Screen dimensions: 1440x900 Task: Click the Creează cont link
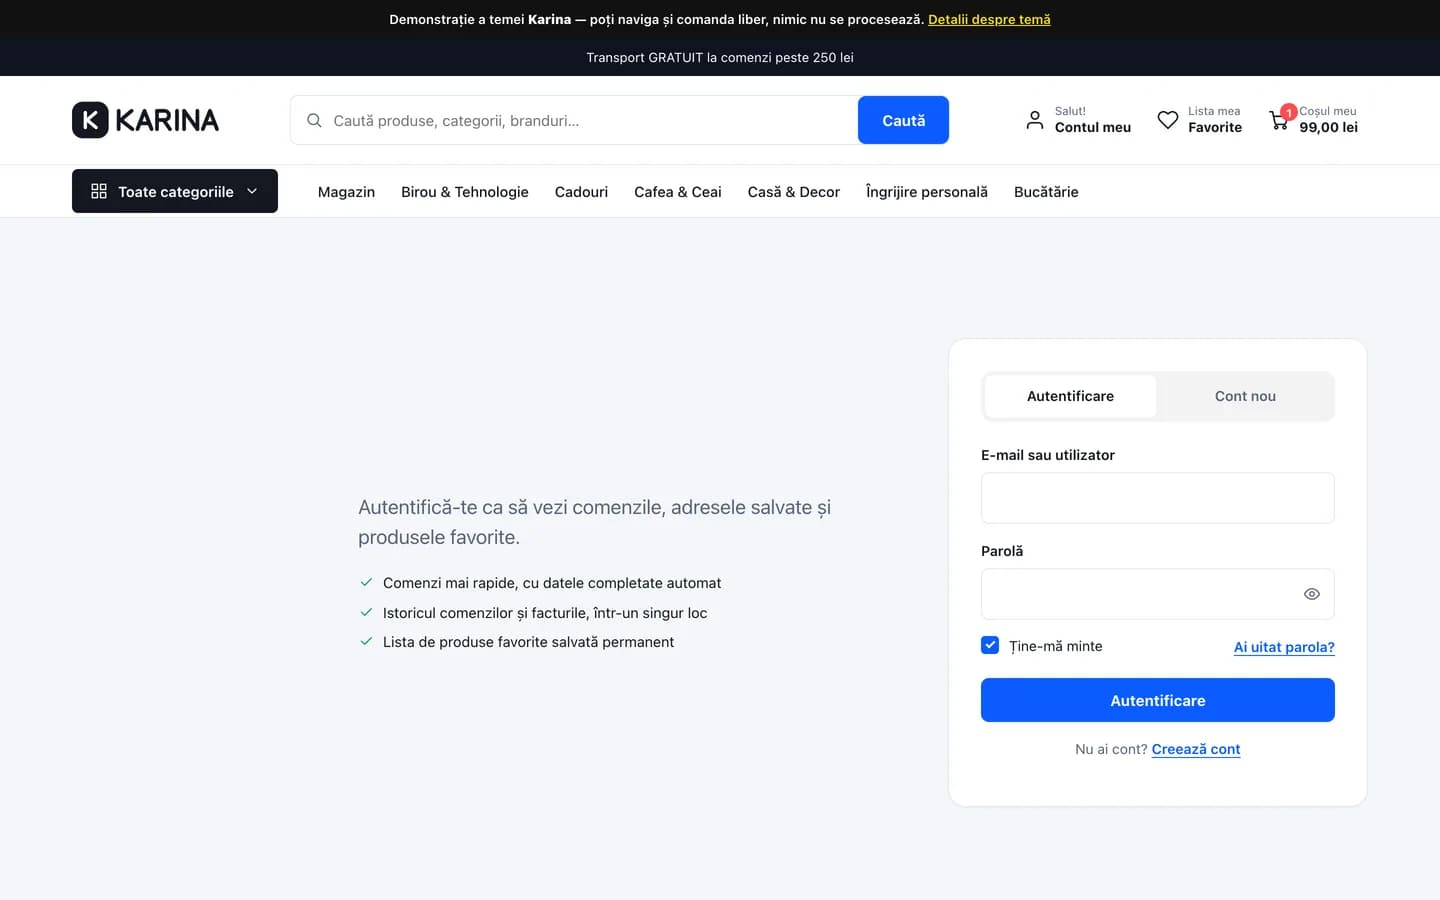pos(1196,749)
